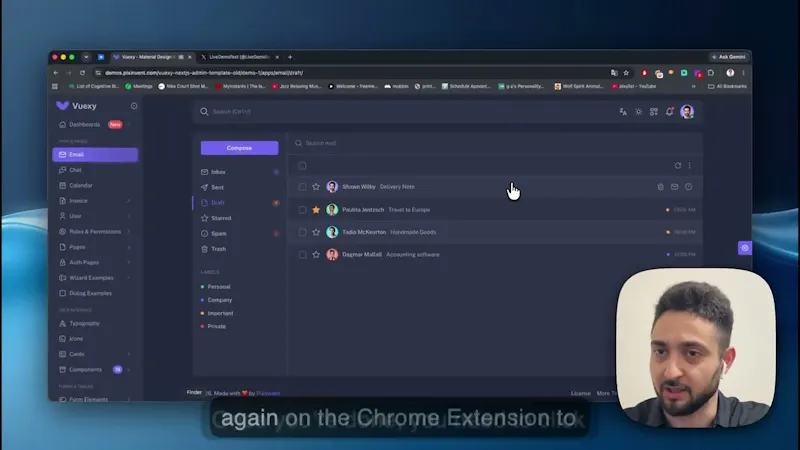Expand the Dashboards sidebar menu

tap(95, 124)
